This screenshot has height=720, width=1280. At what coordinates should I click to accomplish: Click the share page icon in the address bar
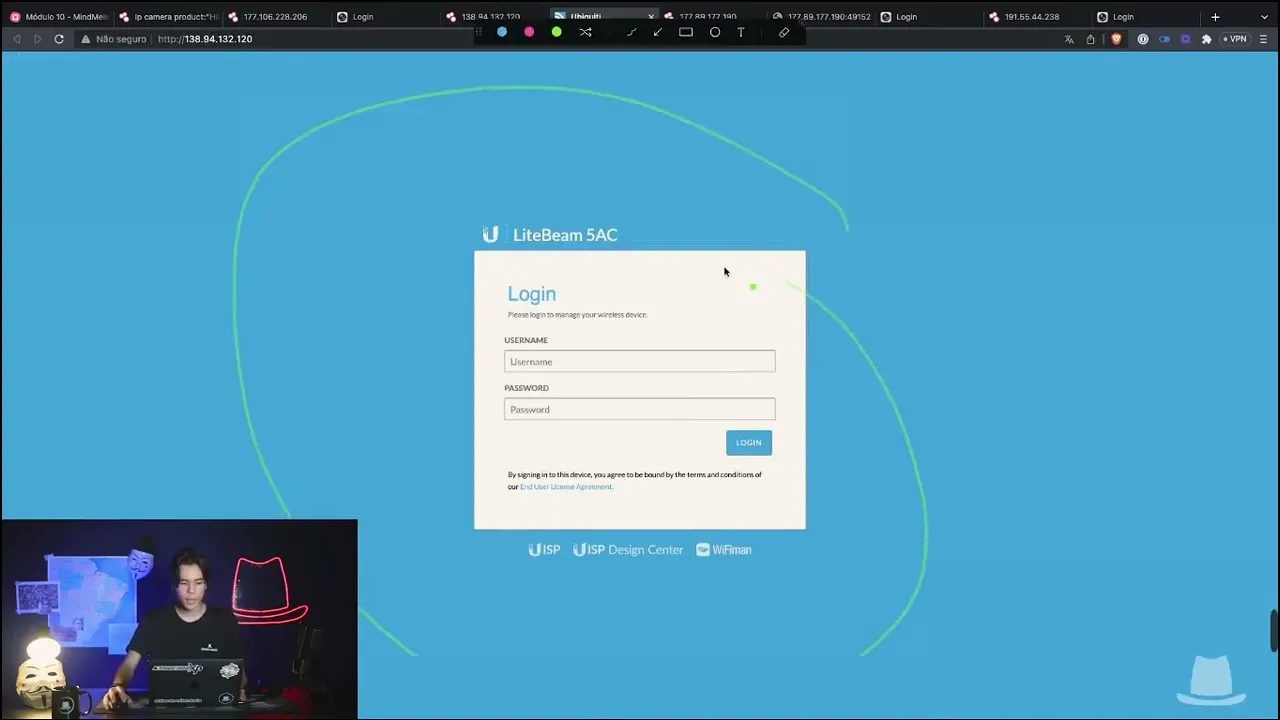click(x=1090, y=39)
